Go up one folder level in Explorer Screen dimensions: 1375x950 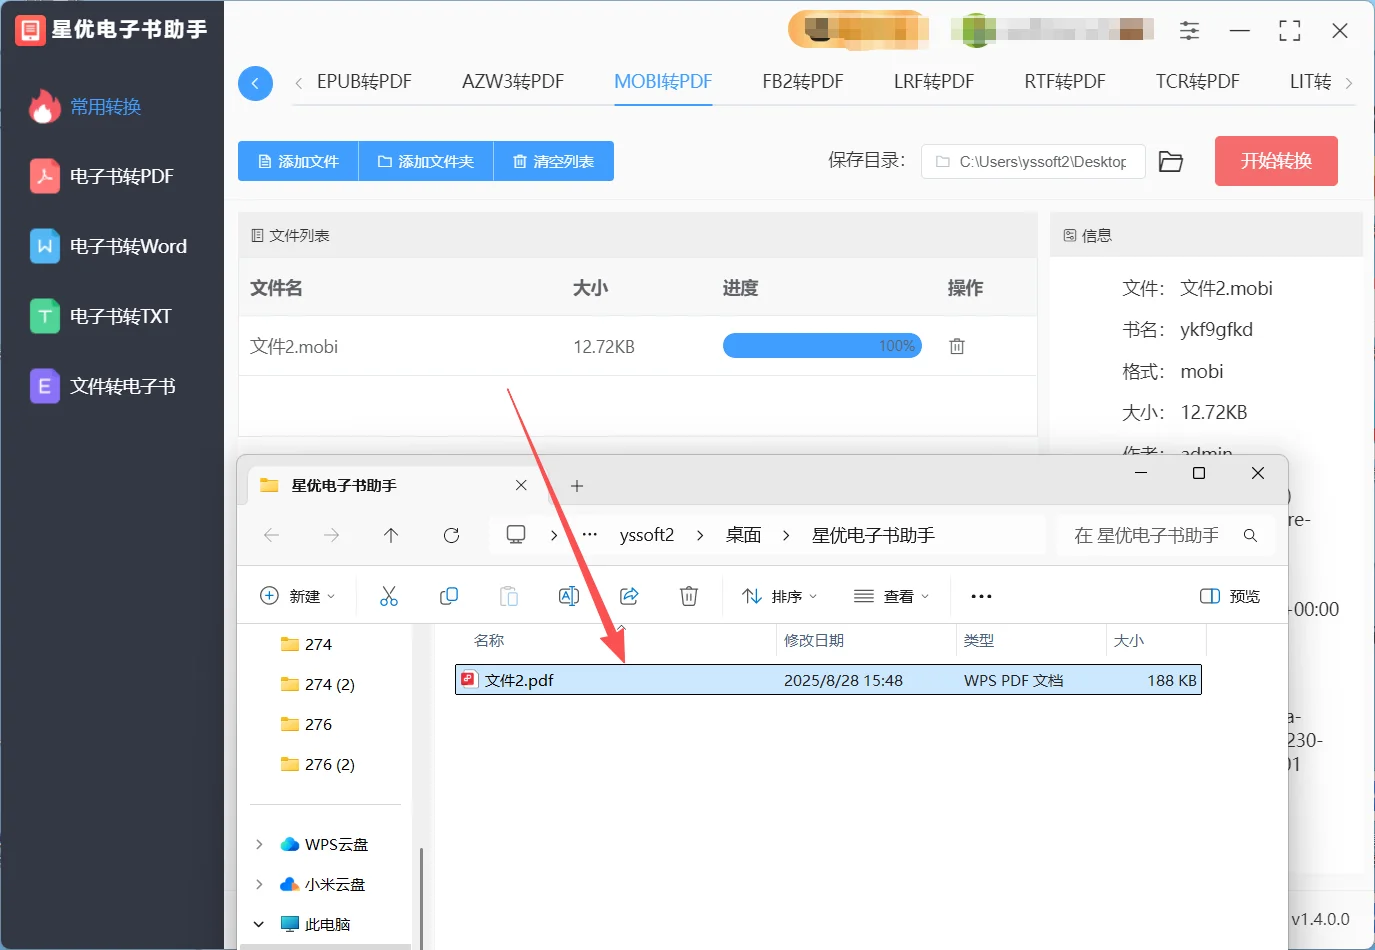[x=391, y=535]
